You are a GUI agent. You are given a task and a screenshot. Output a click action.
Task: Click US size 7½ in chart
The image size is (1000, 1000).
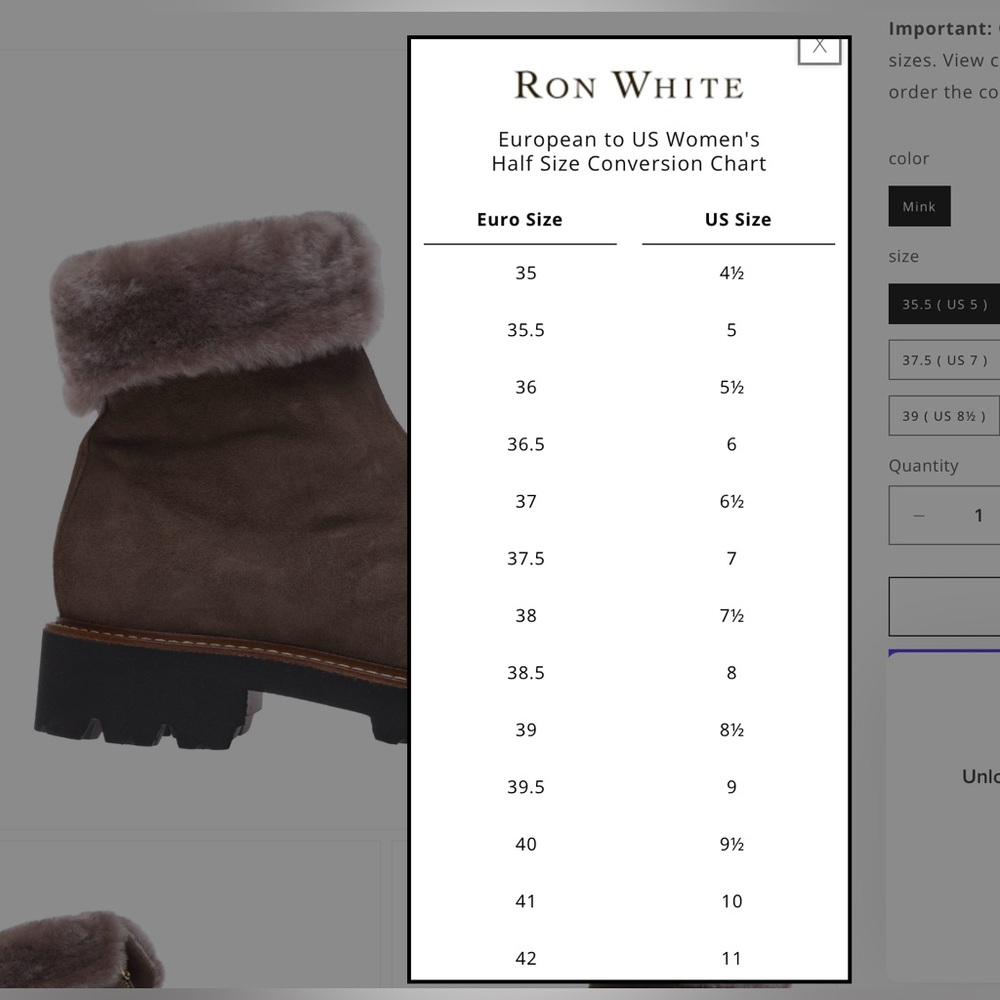[x=732, y=615]
